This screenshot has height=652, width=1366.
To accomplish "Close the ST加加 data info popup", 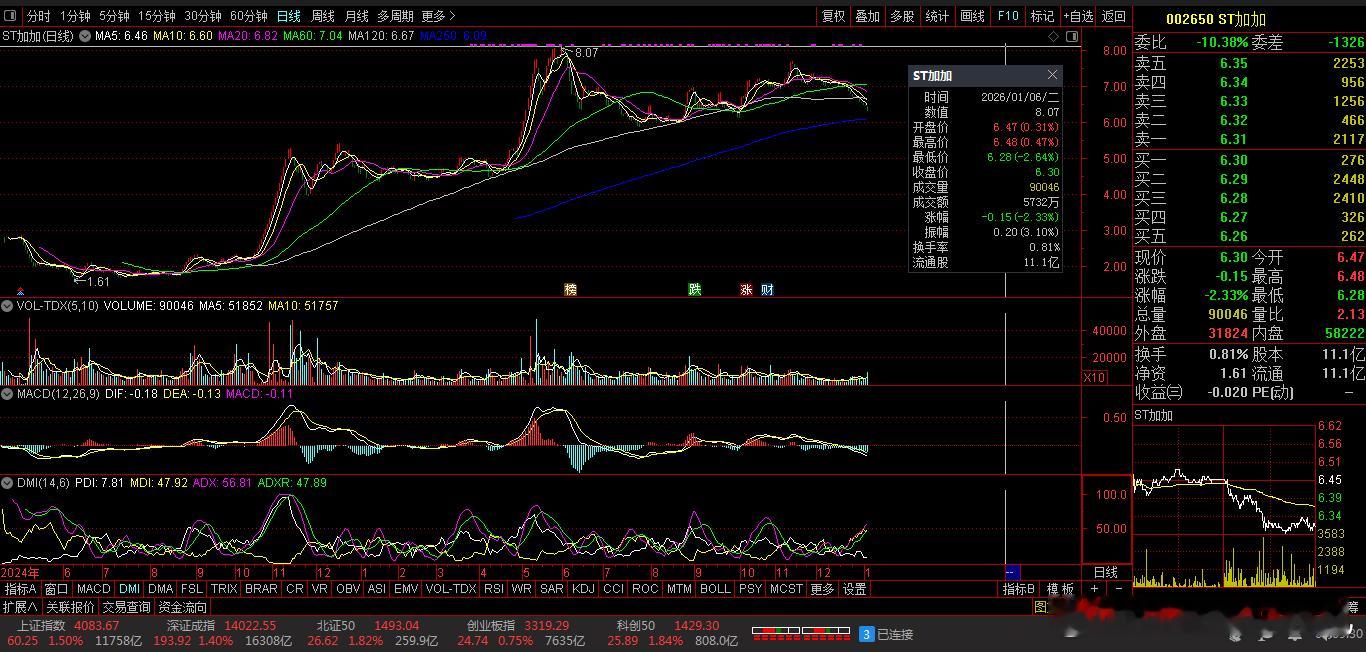I will [x=1052, y=75].
